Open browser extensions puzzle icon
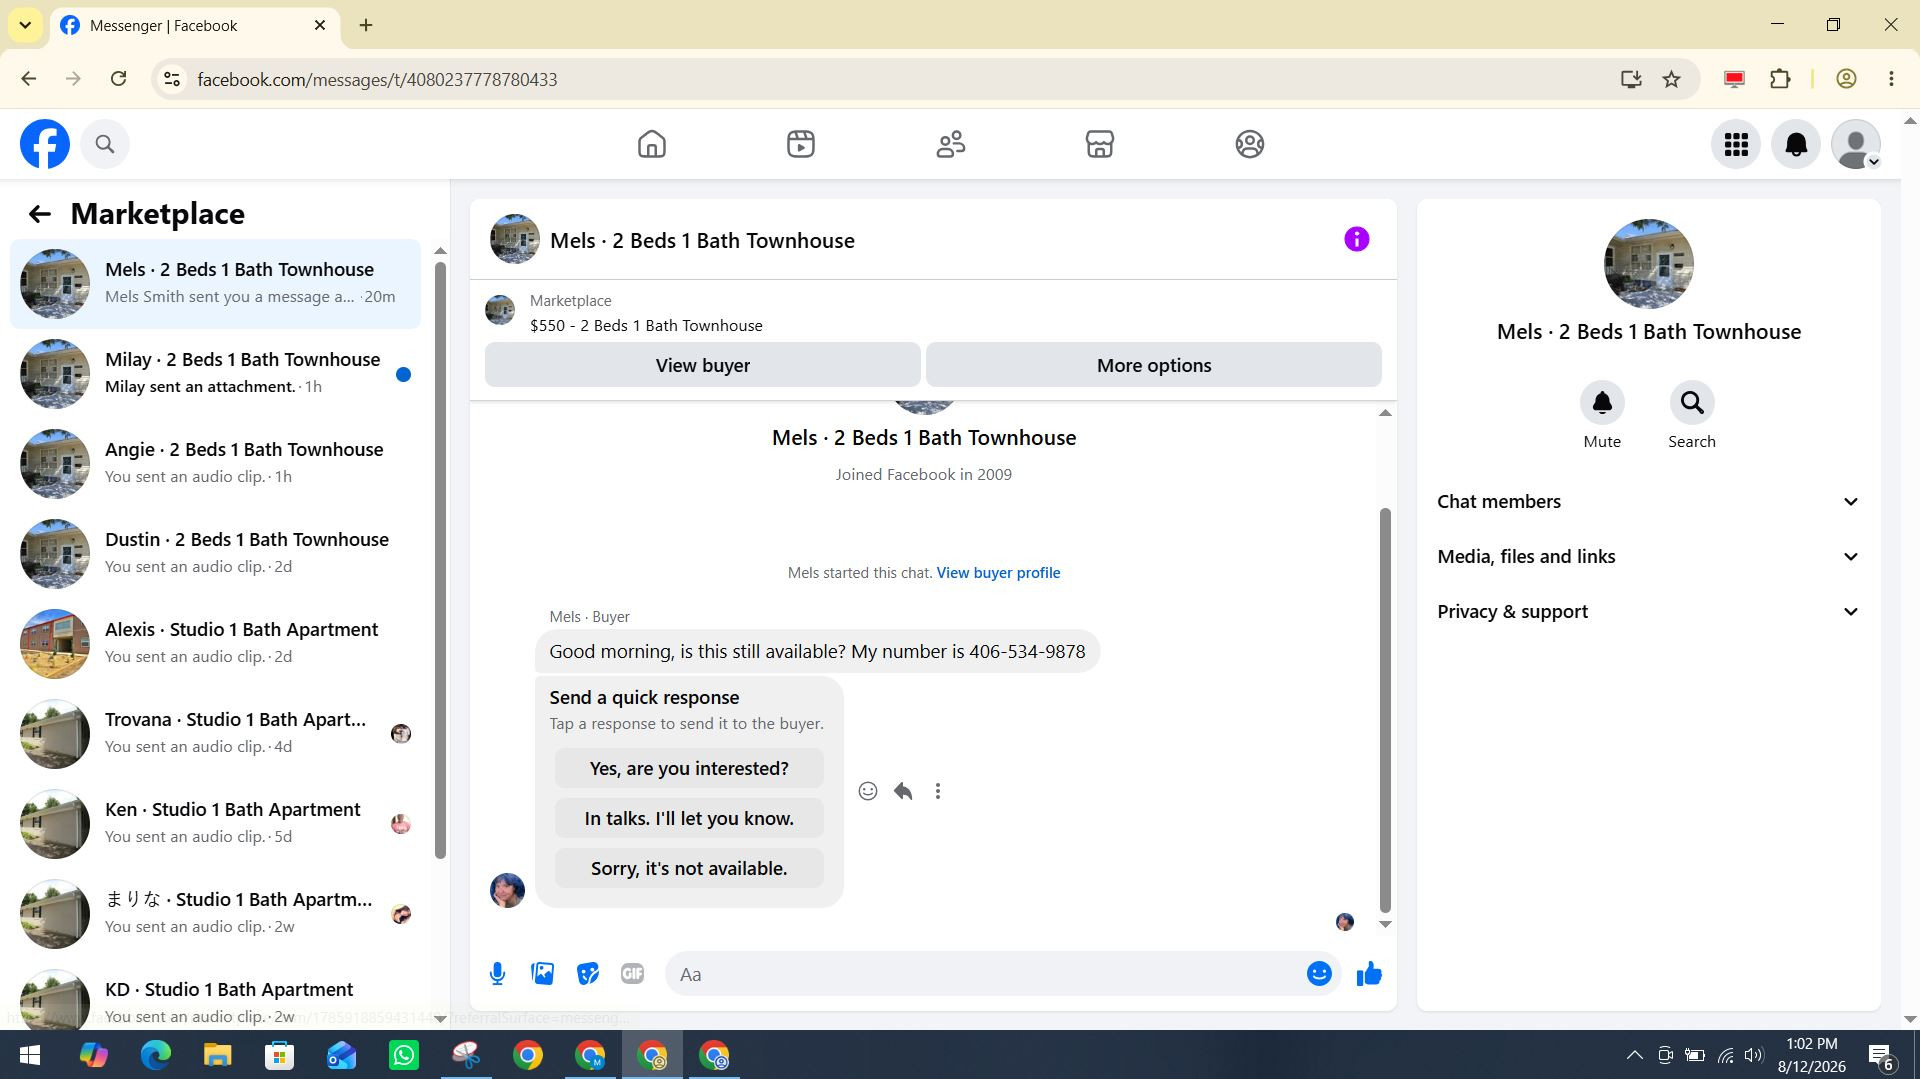The width and height of the screenshot is (1920, 1079). point(1780,79)
